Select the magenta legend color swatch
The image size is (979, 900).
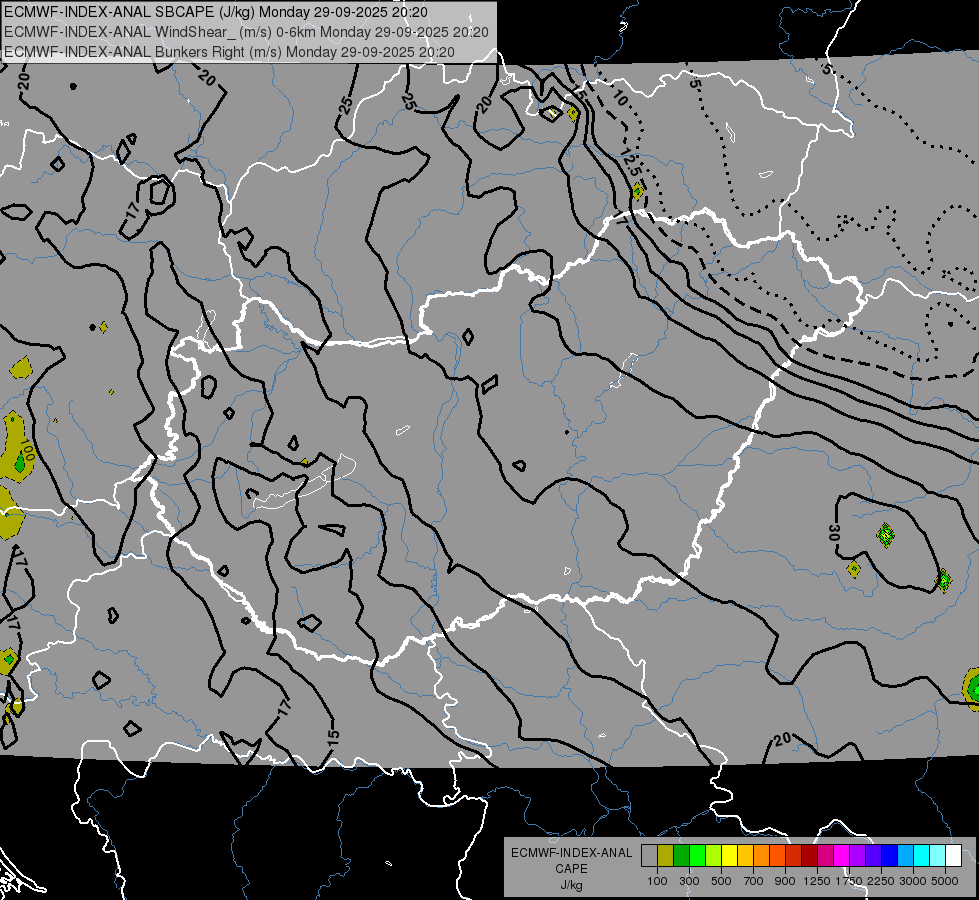pos(841,856)
